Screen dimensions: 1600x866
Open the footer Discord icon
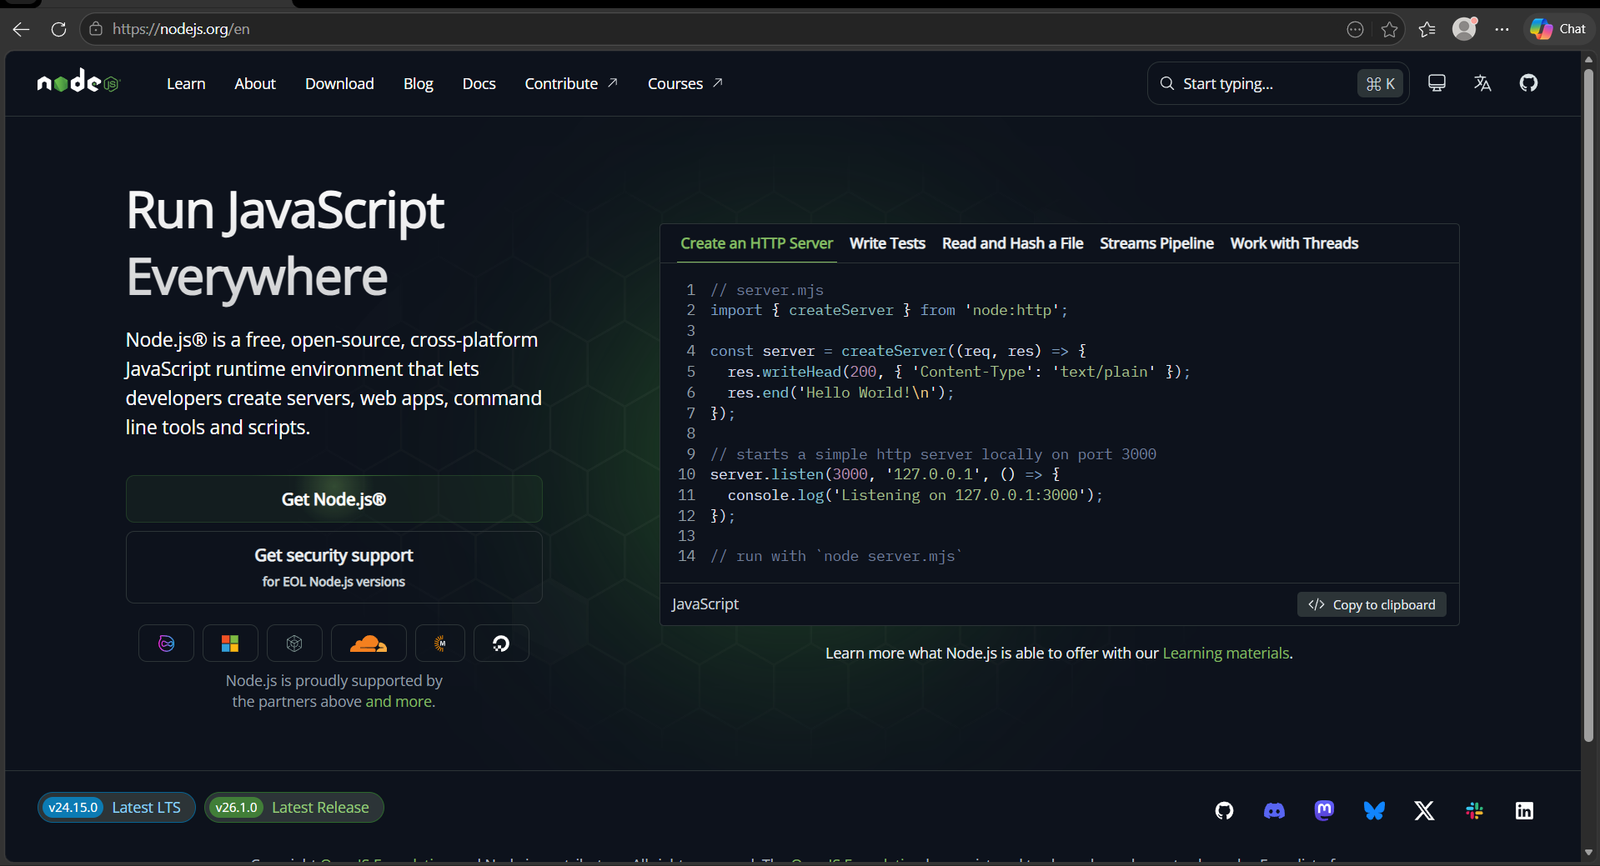1274,811
